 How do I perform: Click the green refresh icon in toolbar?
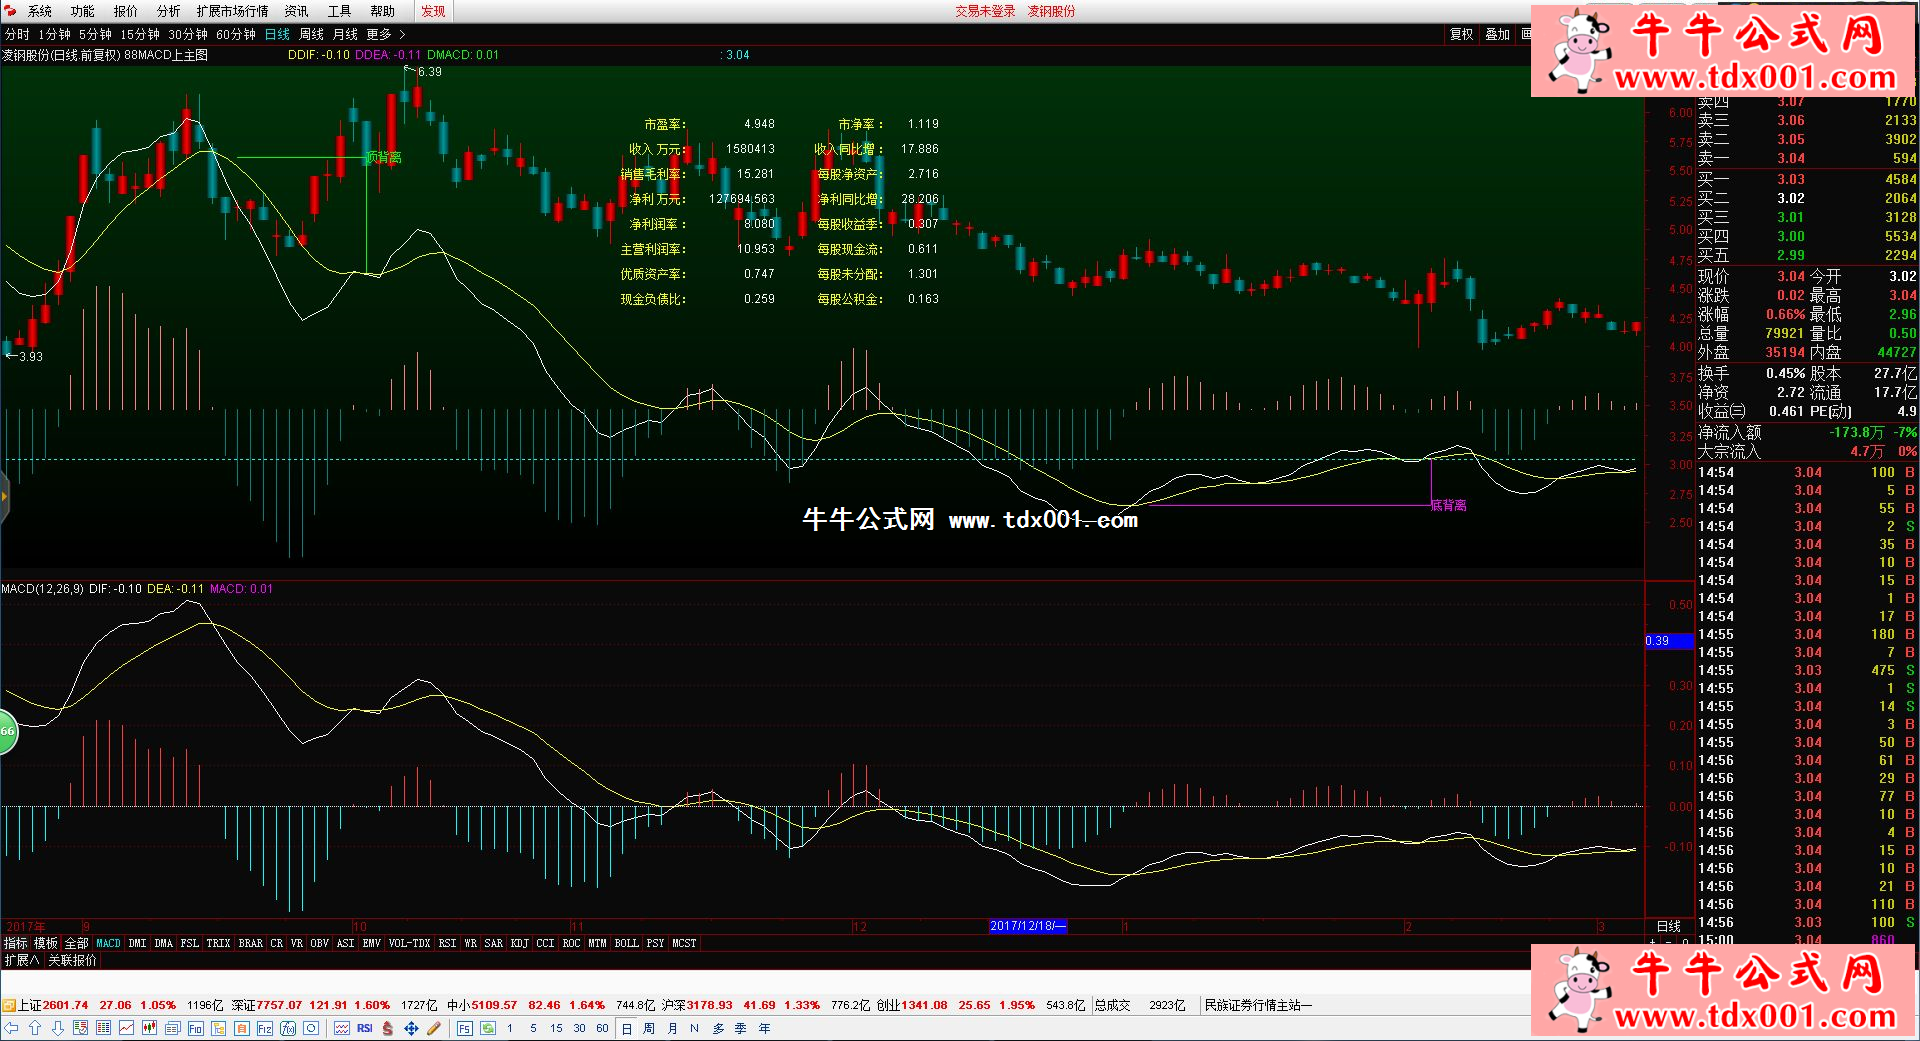point(487,1028)
